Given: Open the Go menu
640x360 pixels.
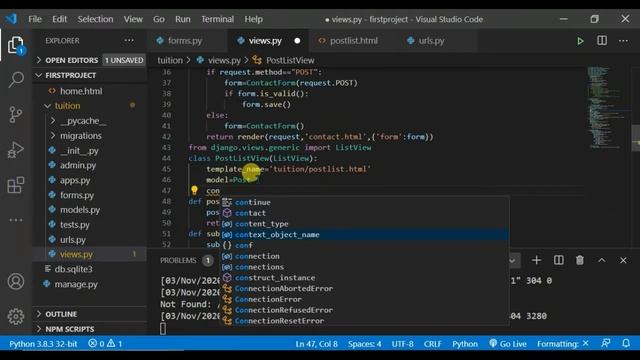Looking at the screenshot, I should (159, 19).
